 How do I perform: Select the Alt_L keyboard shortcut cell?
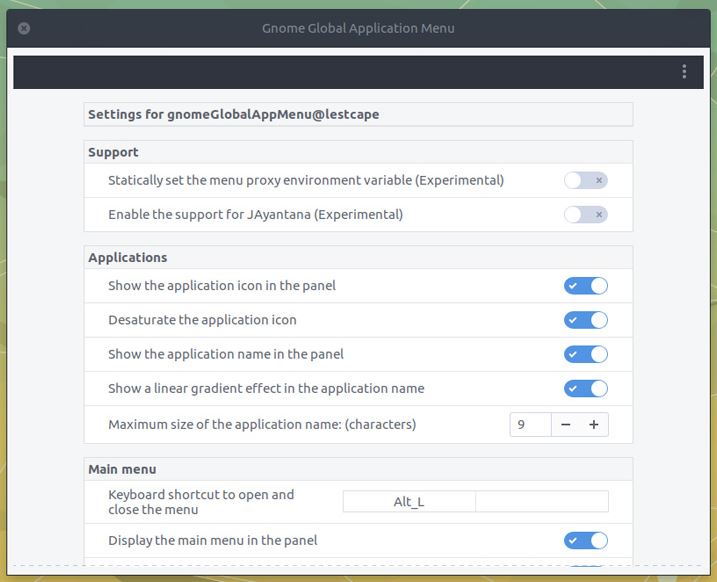(x=409, y=502)
